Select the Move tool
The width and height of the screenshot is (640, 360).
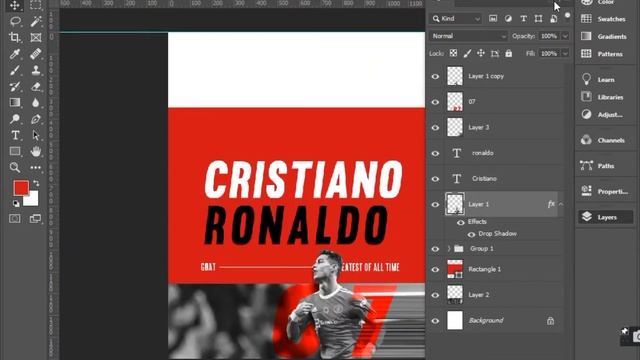pyautogui.click(x=15, y=5)
